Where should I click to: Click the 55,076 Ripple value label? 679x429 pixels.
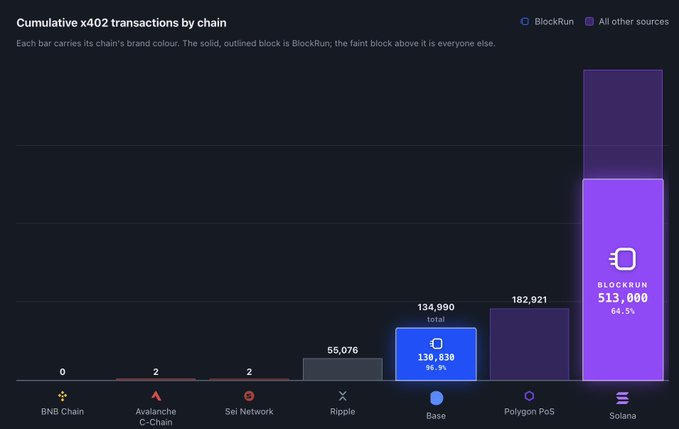(343, 350)
